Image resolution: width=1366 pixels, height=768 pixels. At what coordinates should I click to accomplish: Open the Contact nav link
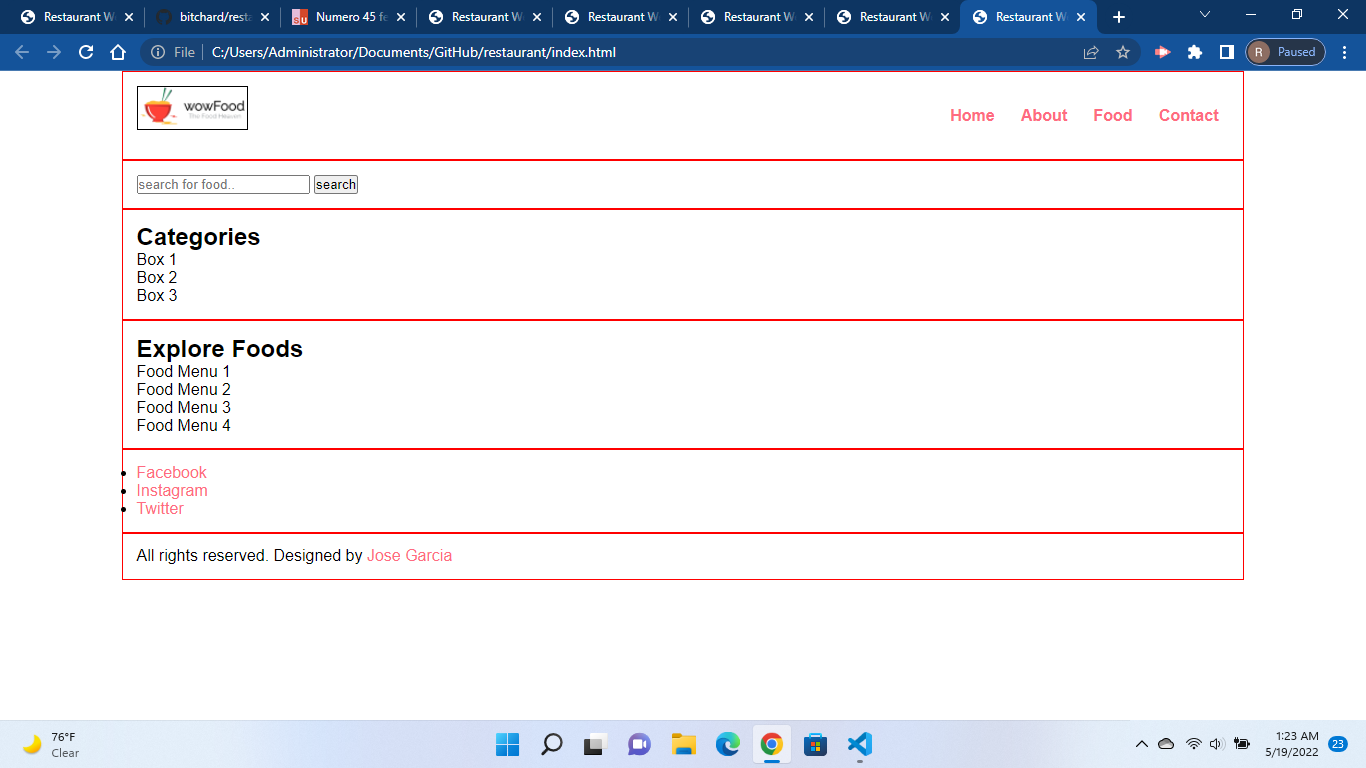[1189, 115]
